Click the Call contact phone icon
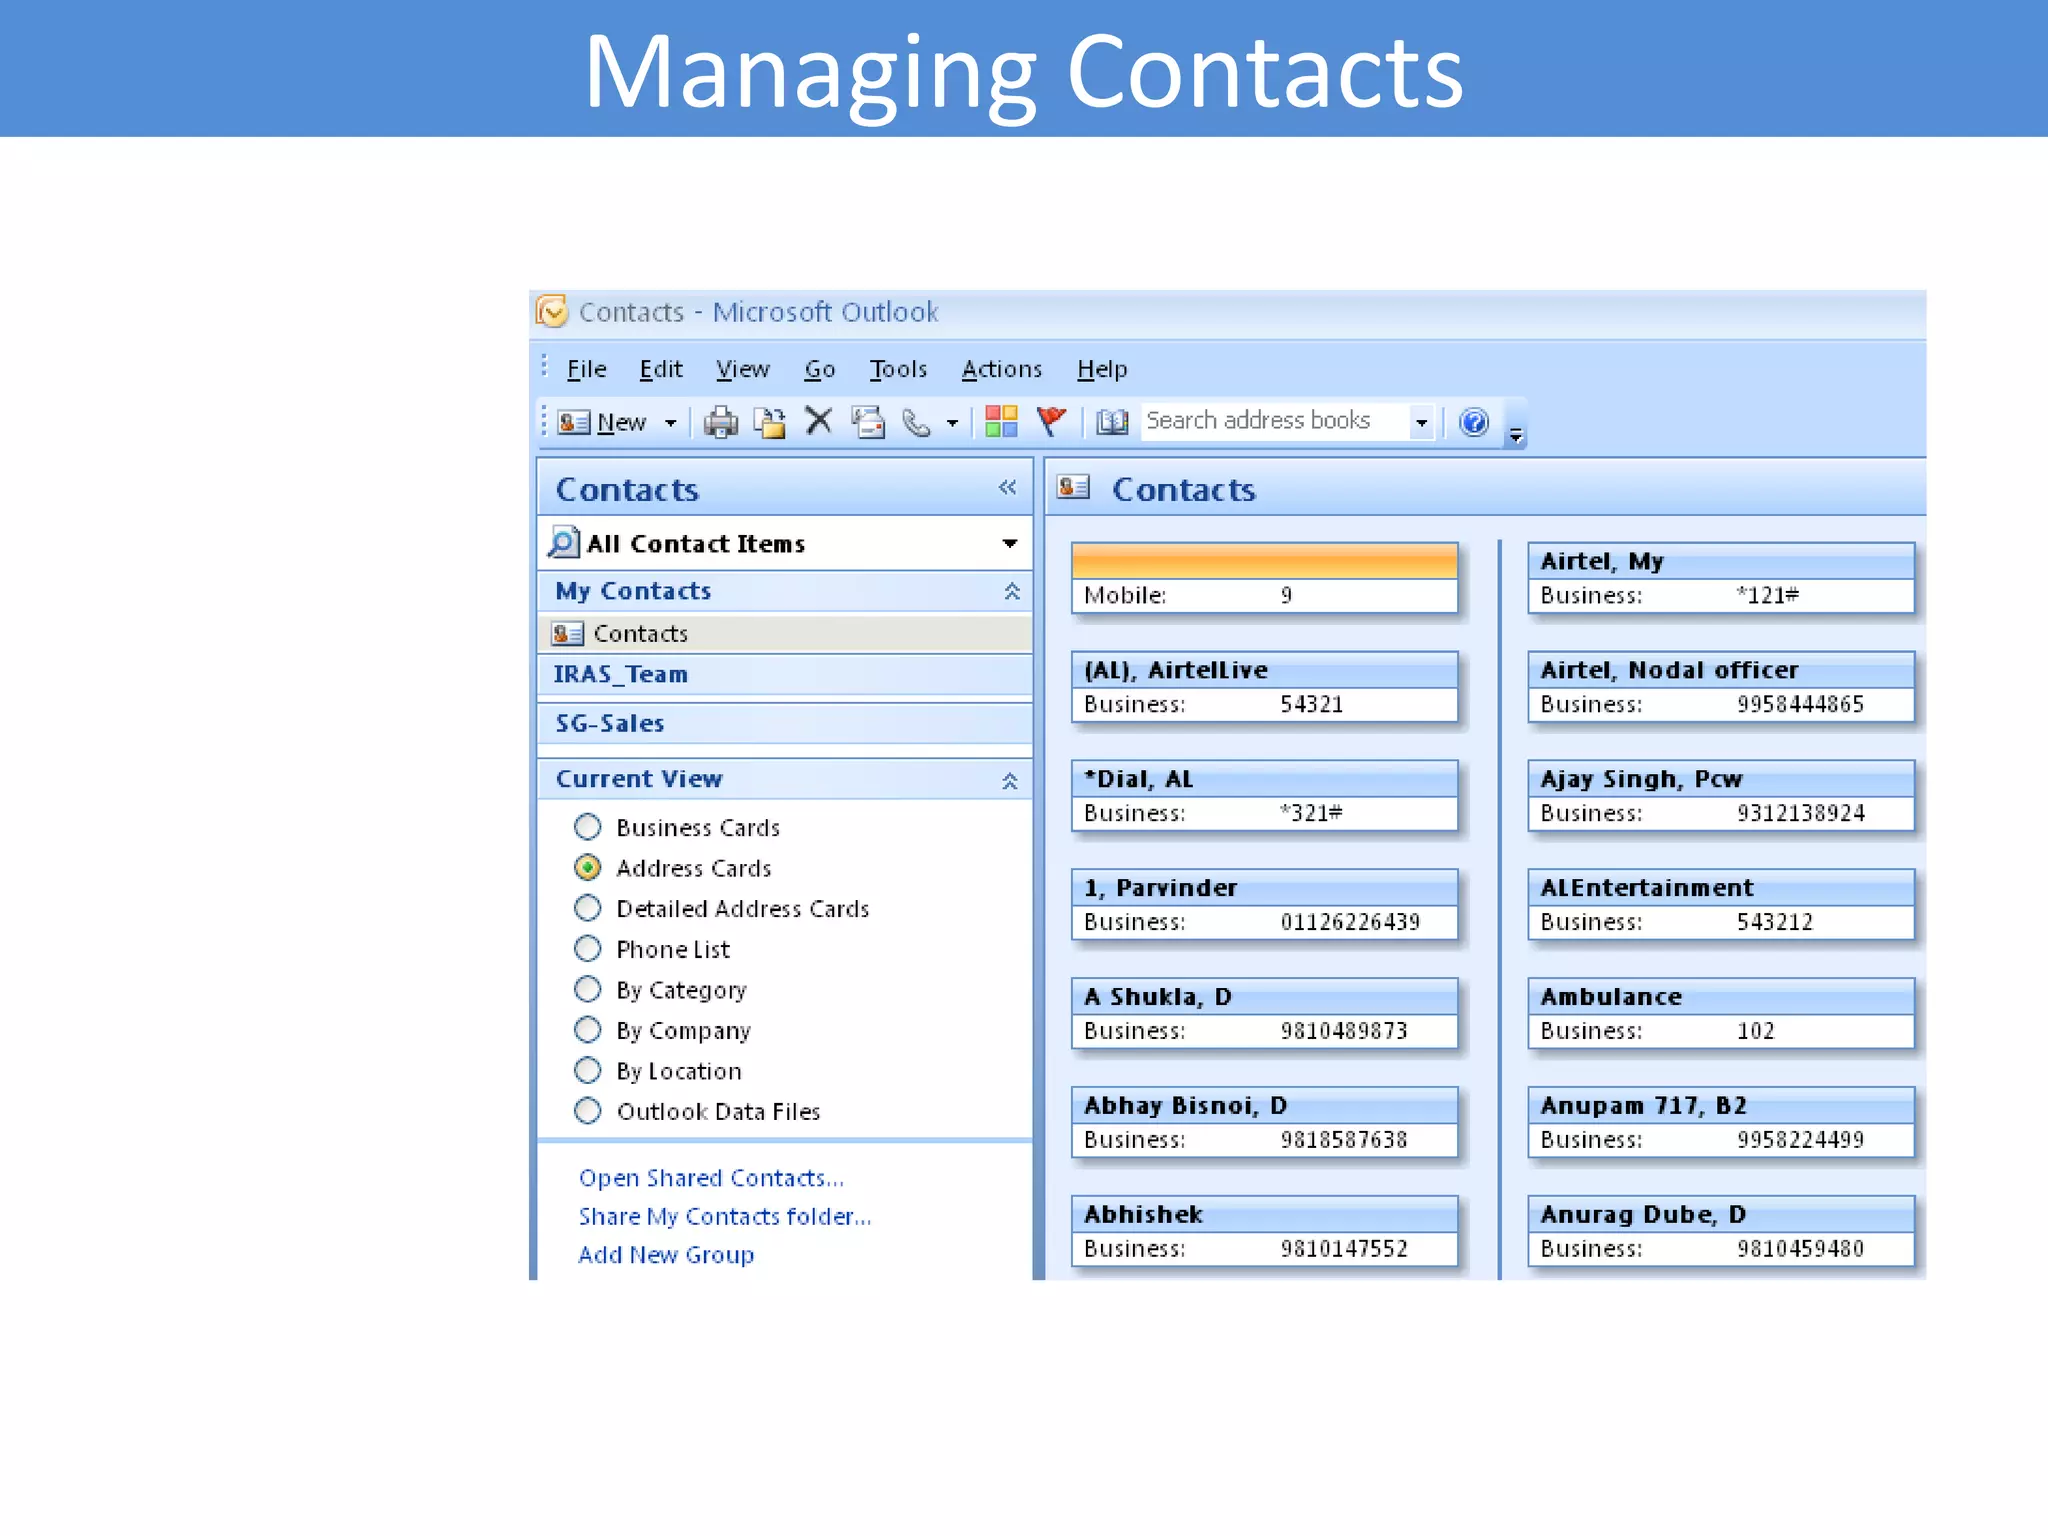Image resolution: width=2048 pixels, height=1536 pixels. pos(916,423)
